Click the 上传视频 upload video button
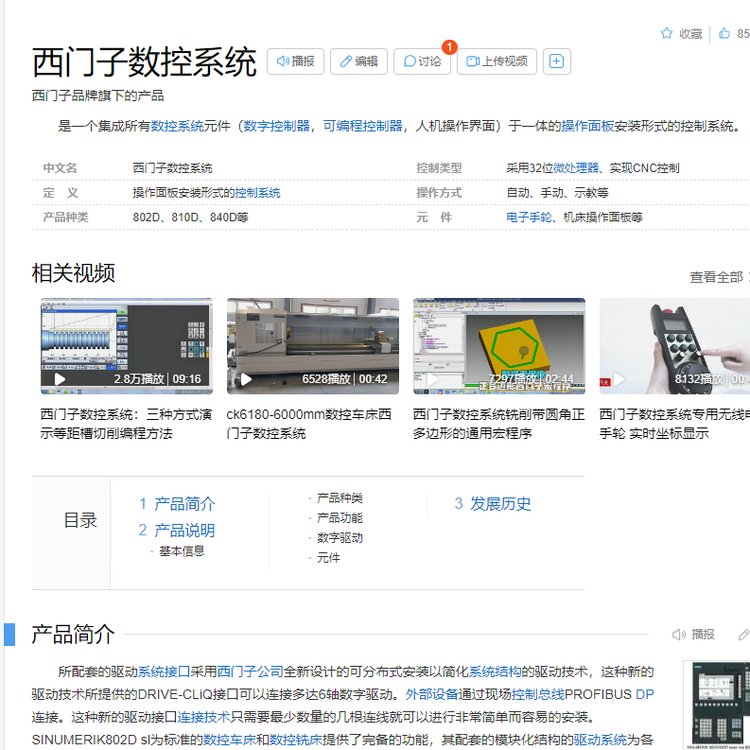This screenshot has height=750, width=750. click(497, 61)
